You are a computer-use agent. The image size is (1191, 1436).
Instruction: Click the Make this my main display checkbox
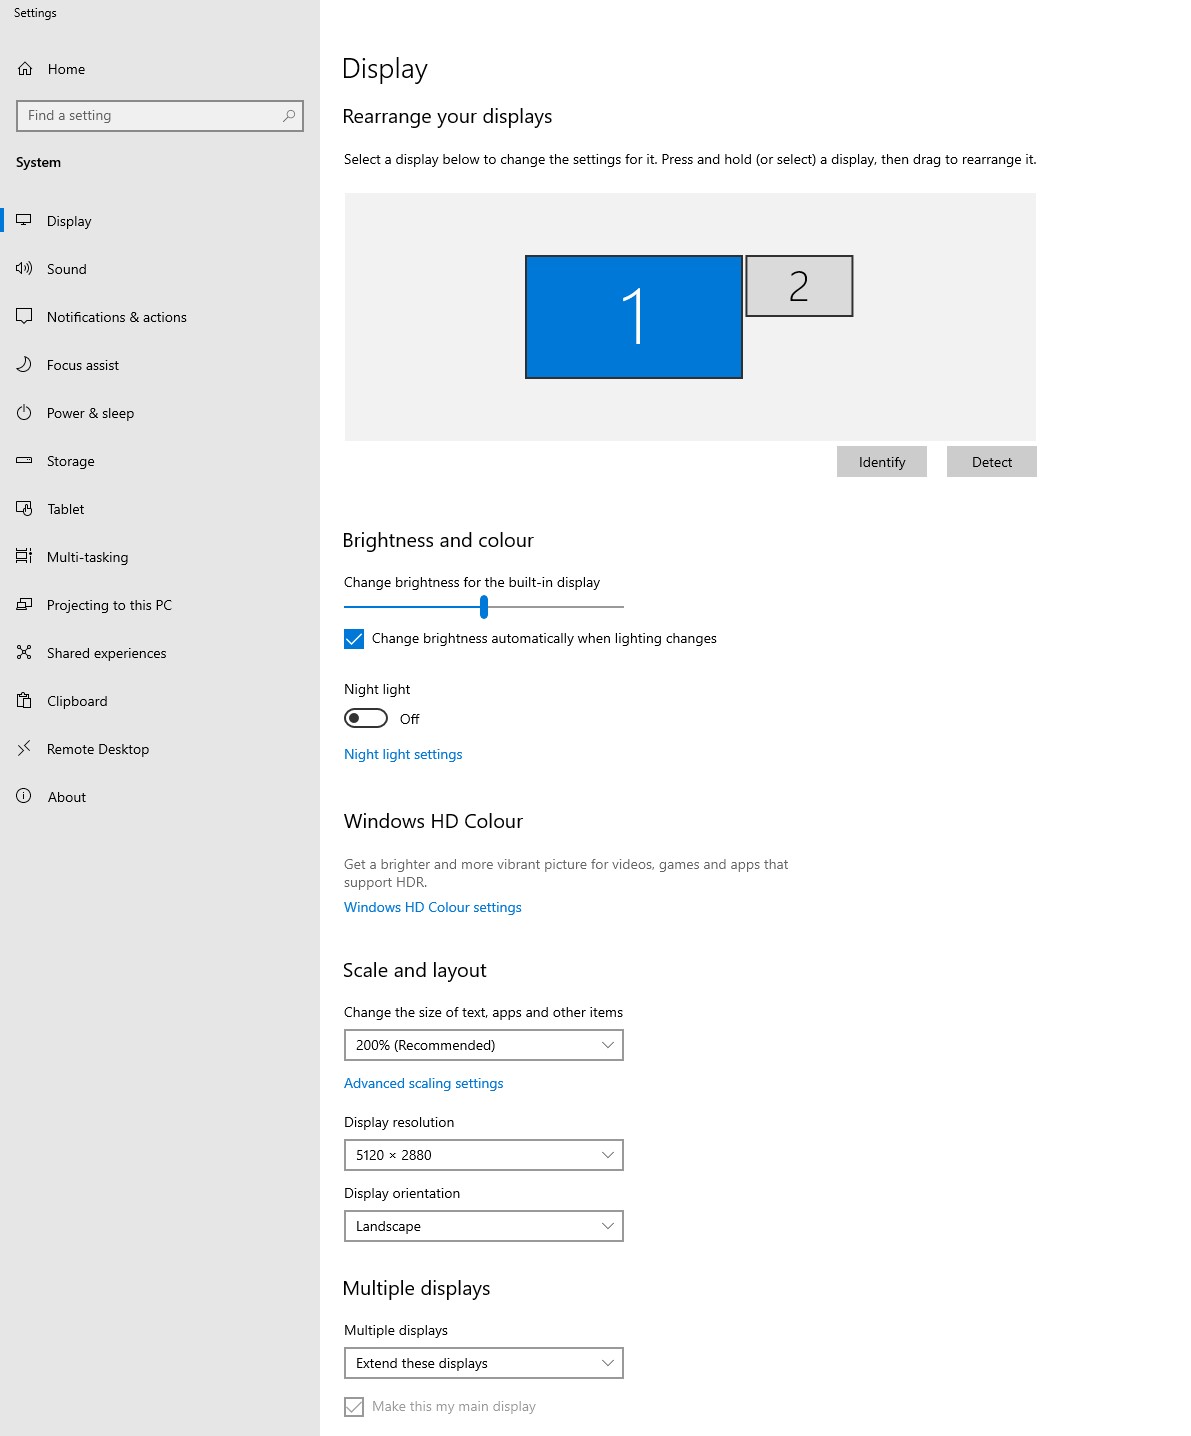354,1407
